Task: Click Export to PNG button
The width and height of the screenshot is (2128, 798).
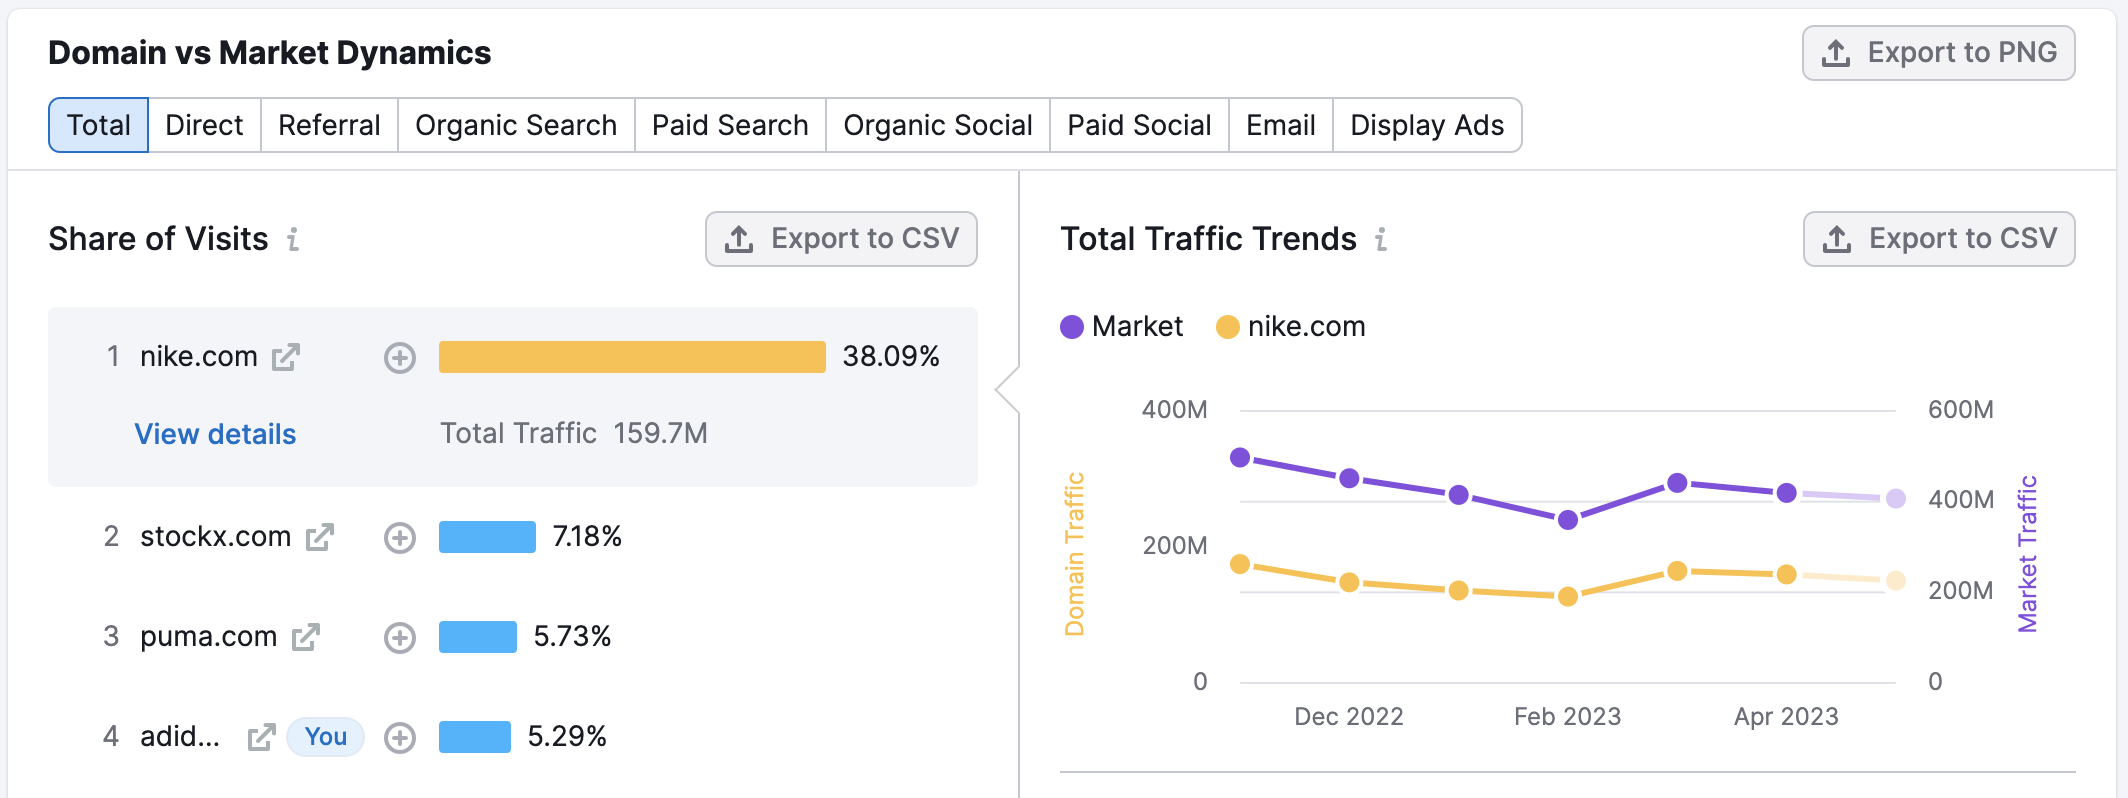Action: pos(1938,53)
